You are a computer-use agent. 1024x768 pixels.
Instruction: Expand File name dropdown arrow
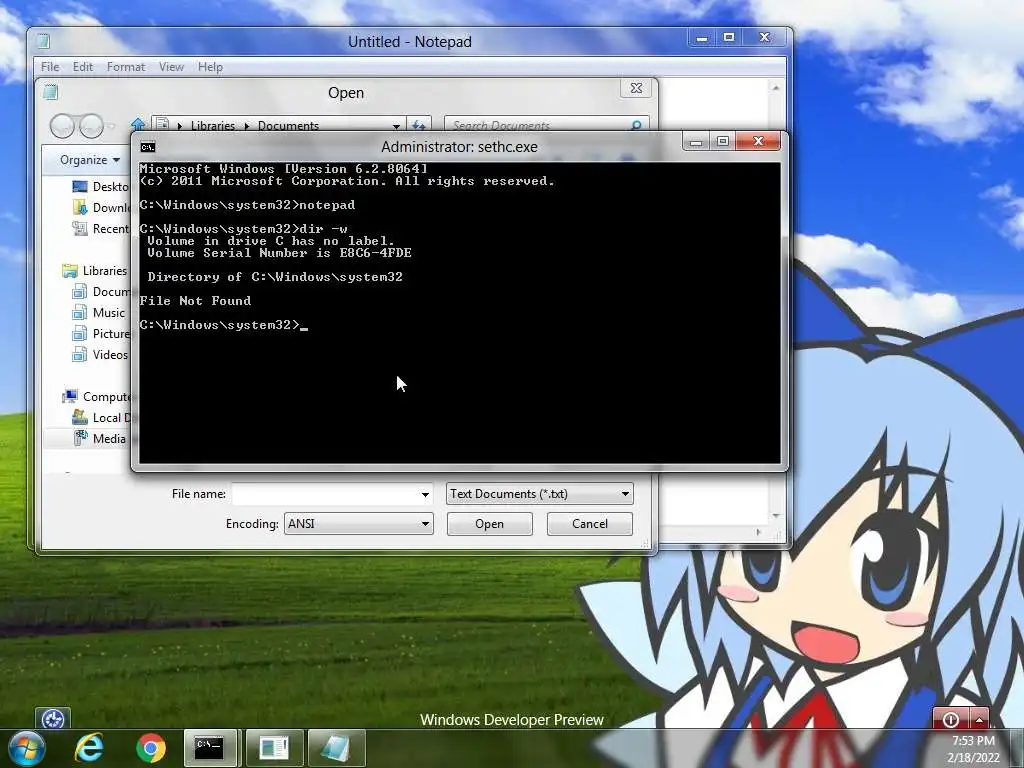(425, 494)
